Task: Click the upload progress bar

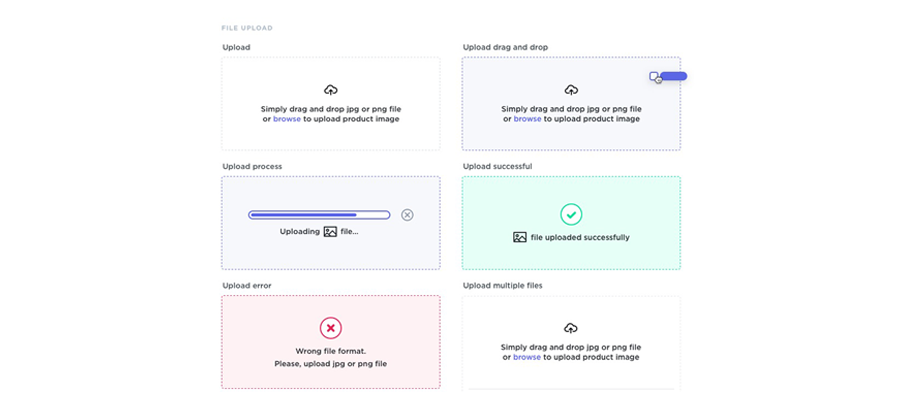Action: [x=319, y=215]
